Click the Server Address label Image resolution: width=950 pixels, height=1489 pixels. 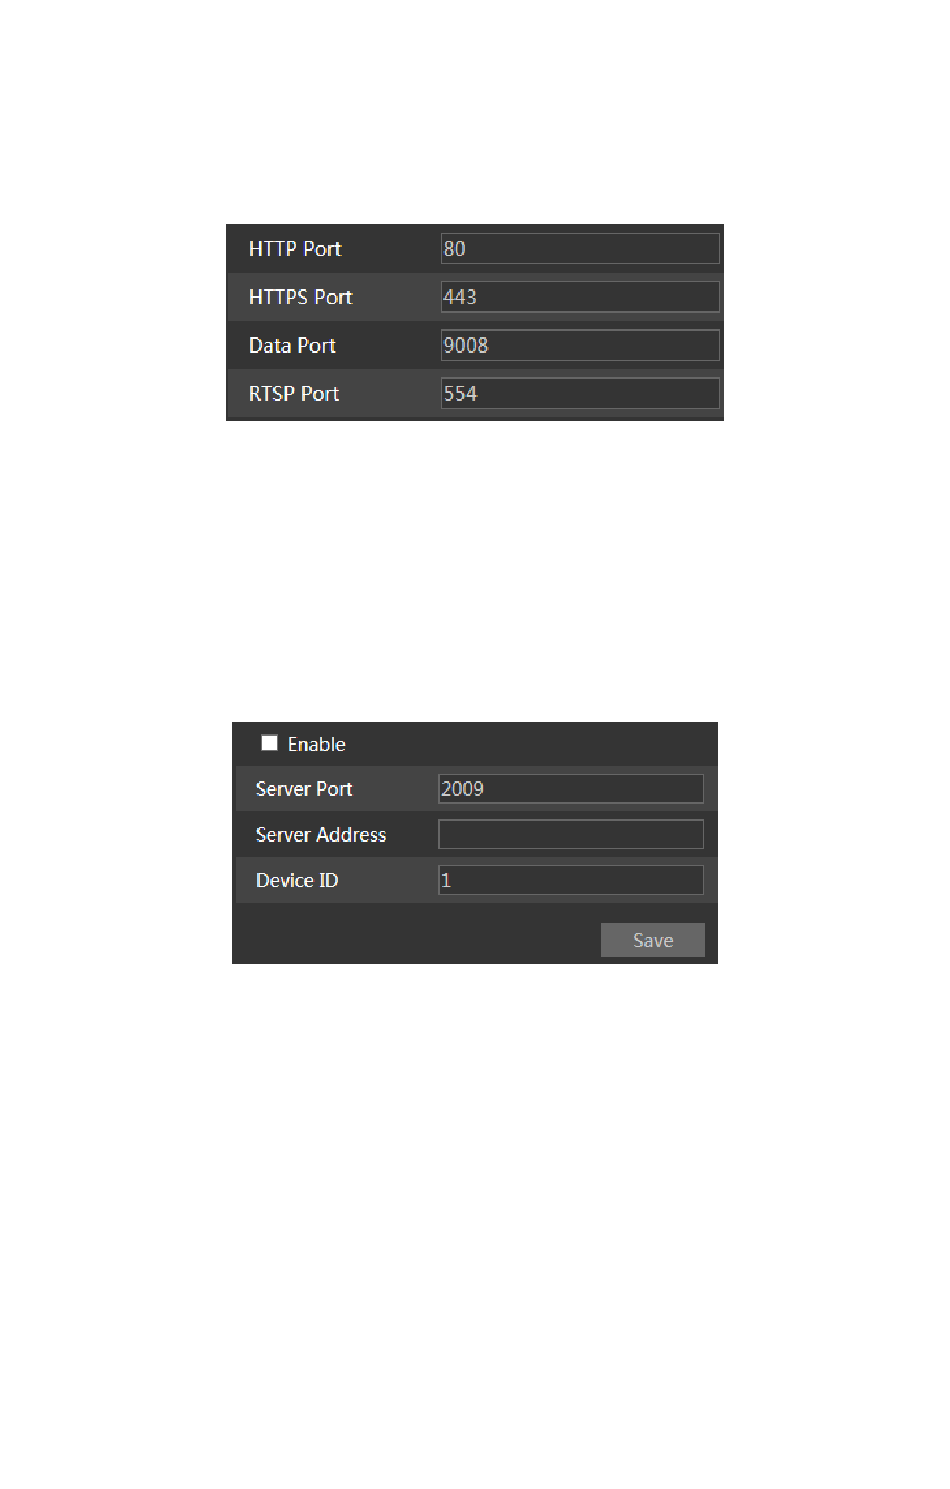tap(321, 835)
